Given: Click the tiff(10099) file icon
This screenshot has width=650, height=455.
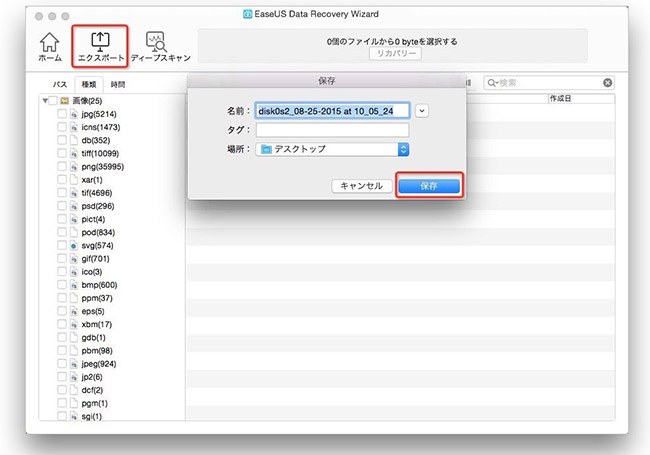Looking at the screenshot, I should click(74, 153).
